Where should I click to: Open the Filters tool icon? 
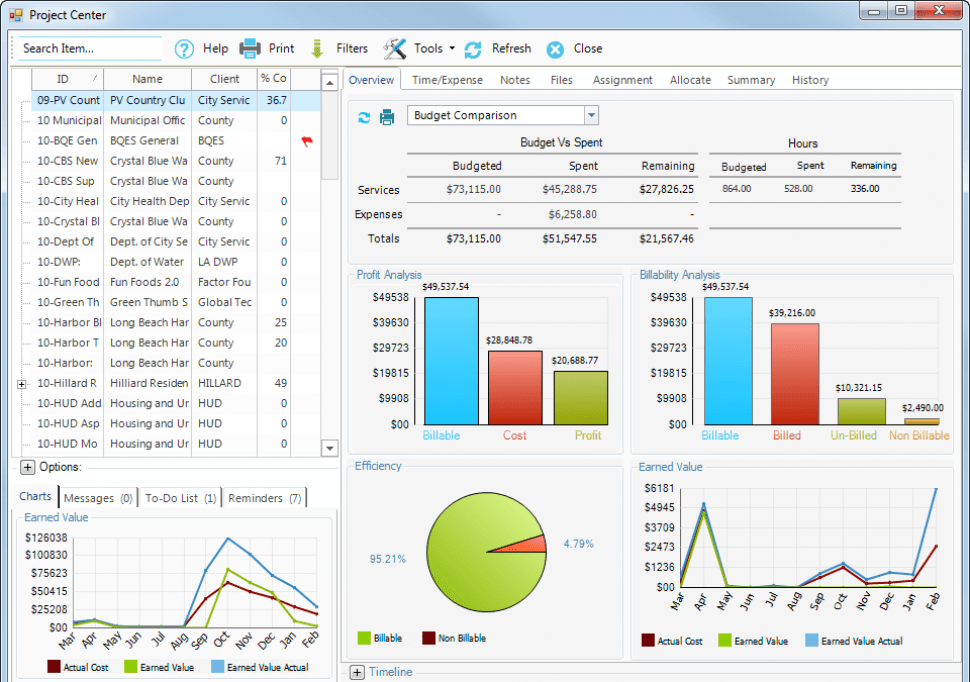point(318,48)
